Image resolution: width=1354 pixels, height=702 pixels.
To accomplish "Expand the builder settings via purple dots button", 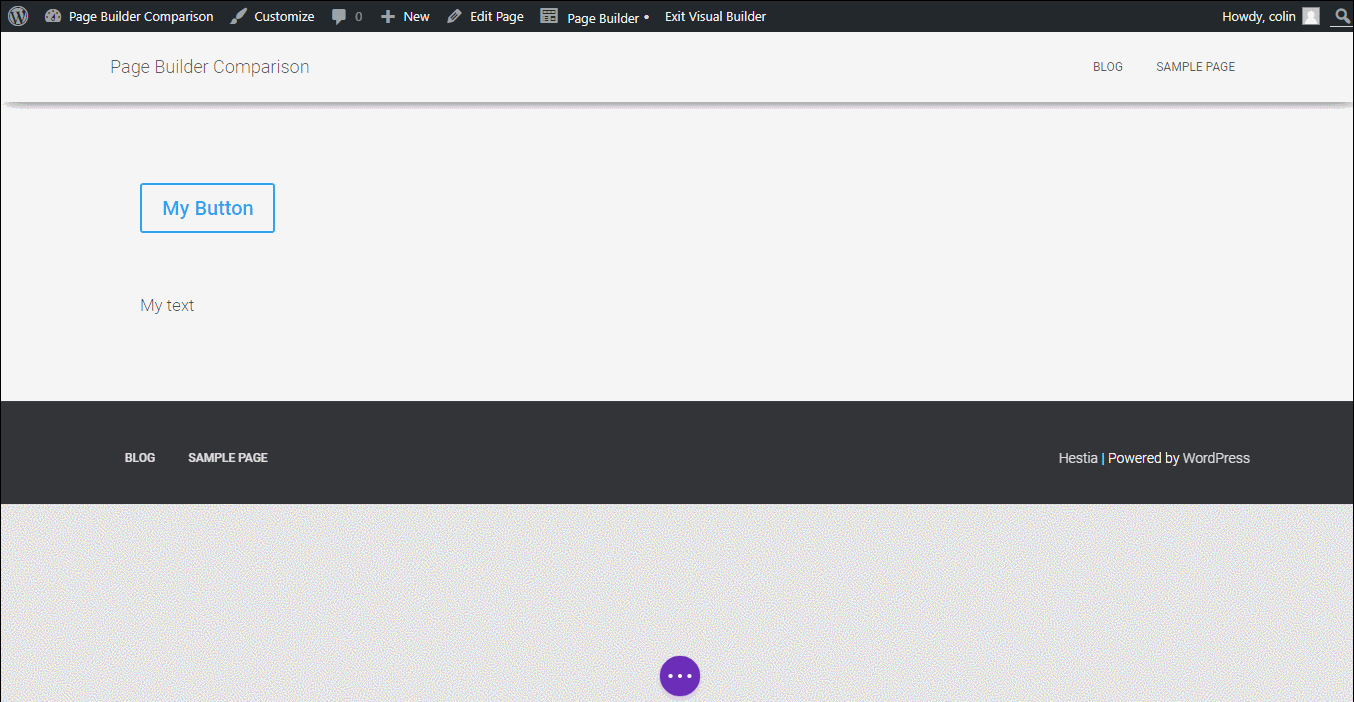I will coord(680,675).
